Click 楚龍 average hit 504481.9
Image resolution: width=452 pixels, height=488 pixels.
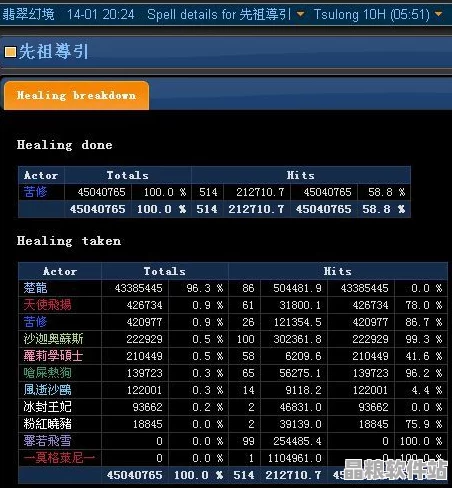[297, 288]
